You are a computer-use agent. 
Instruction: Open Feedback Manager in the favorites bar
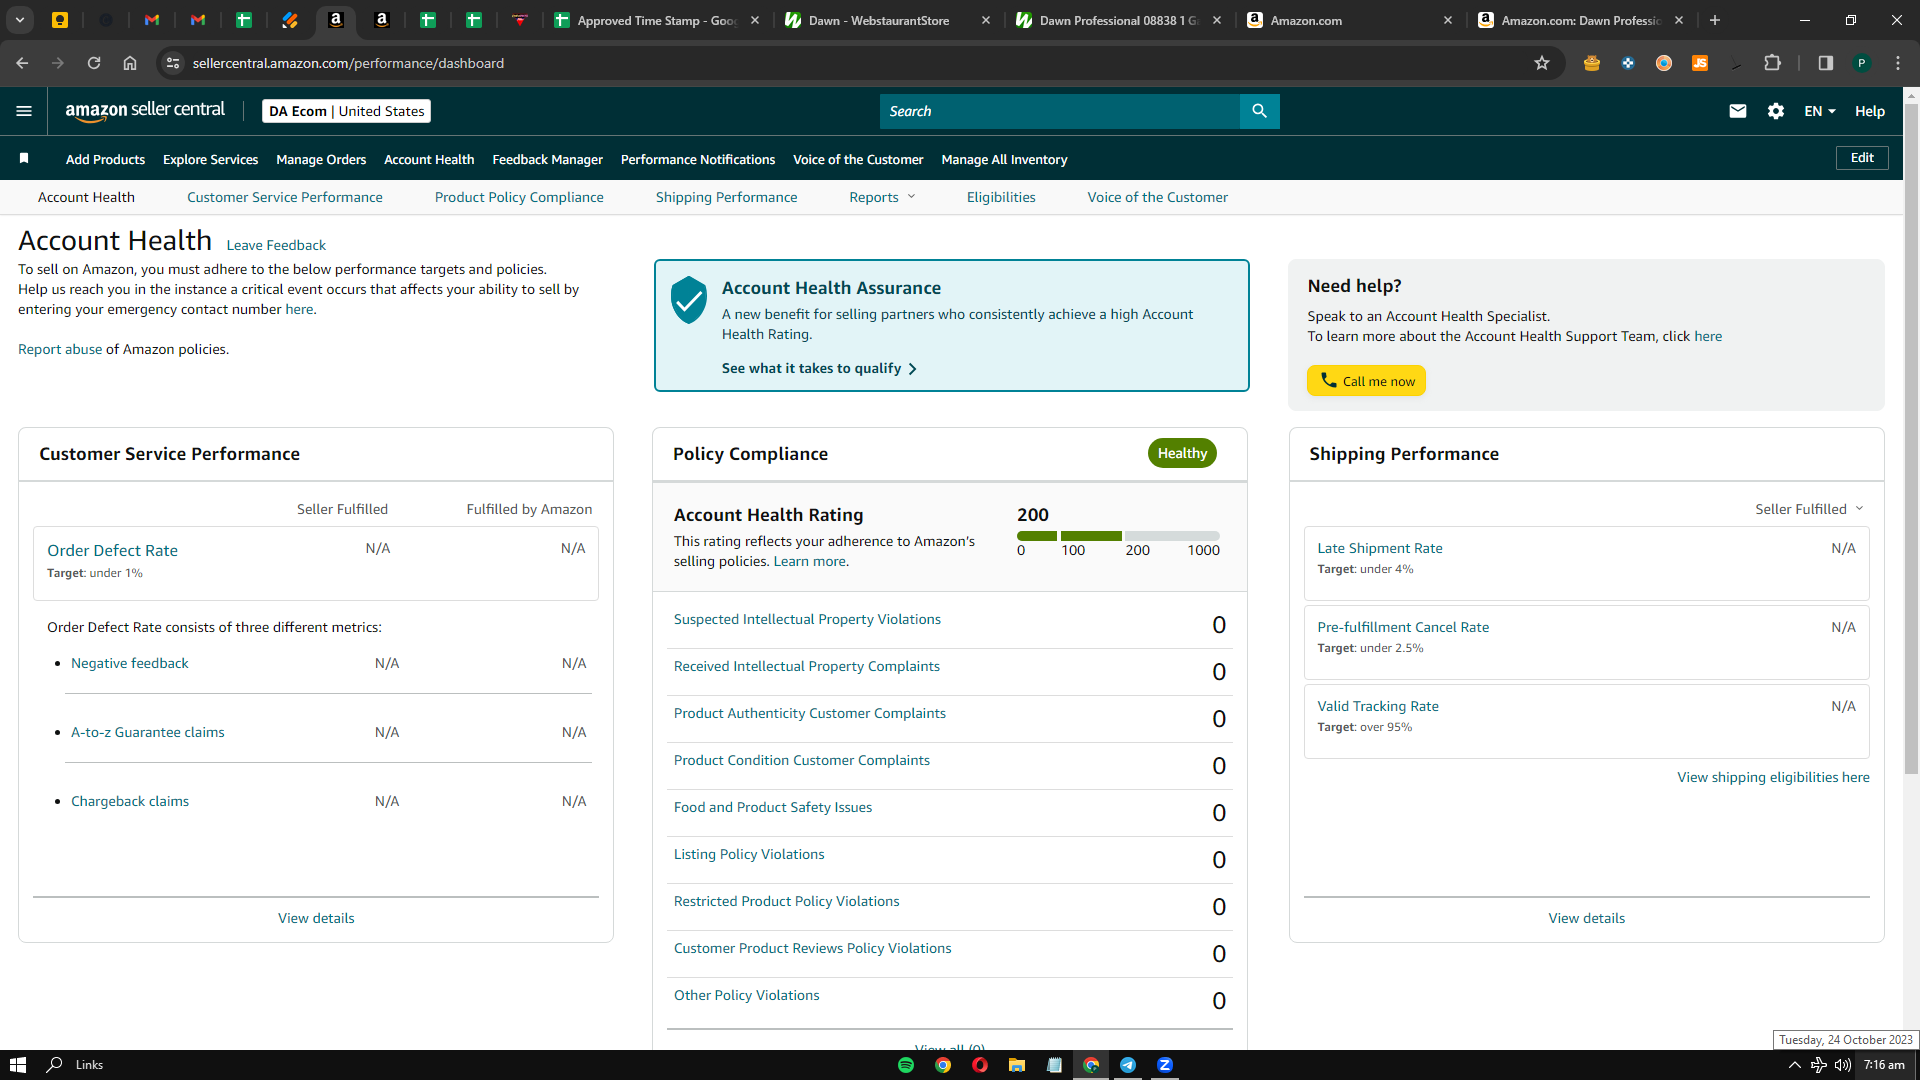[x=548, y=159]
